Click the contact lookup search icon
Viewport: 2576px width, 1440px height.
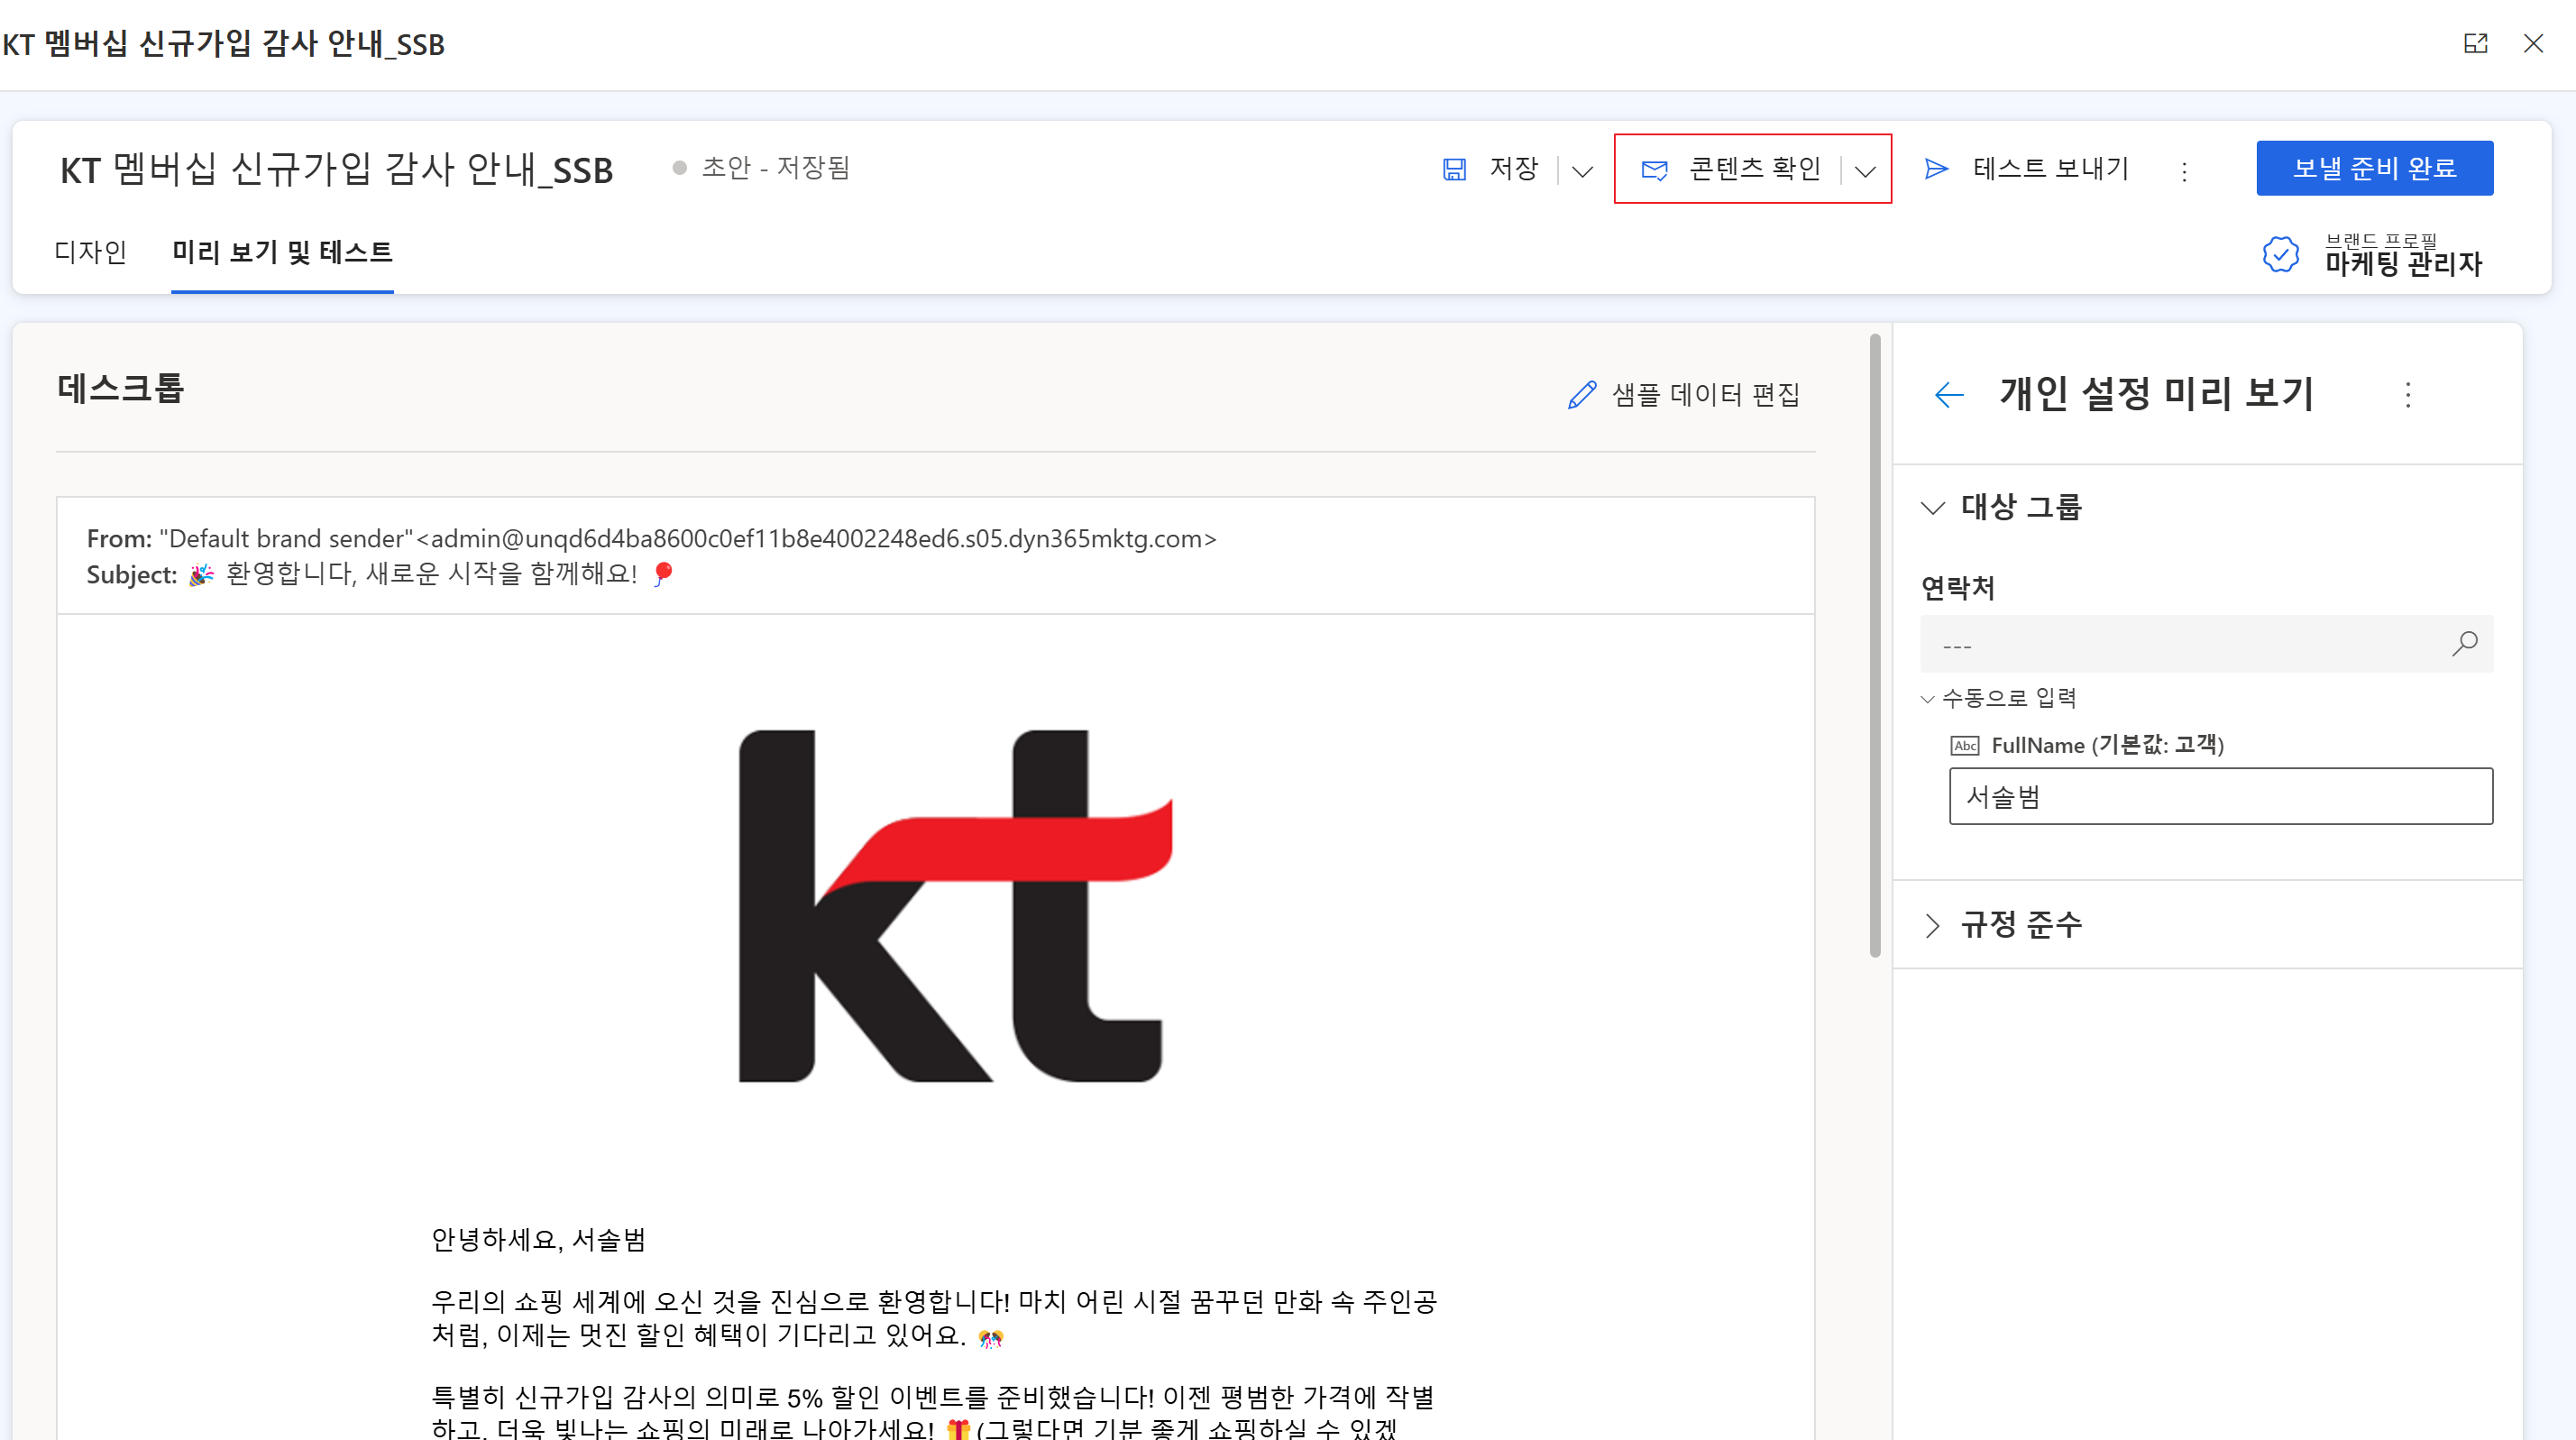tap(2464, 644)
